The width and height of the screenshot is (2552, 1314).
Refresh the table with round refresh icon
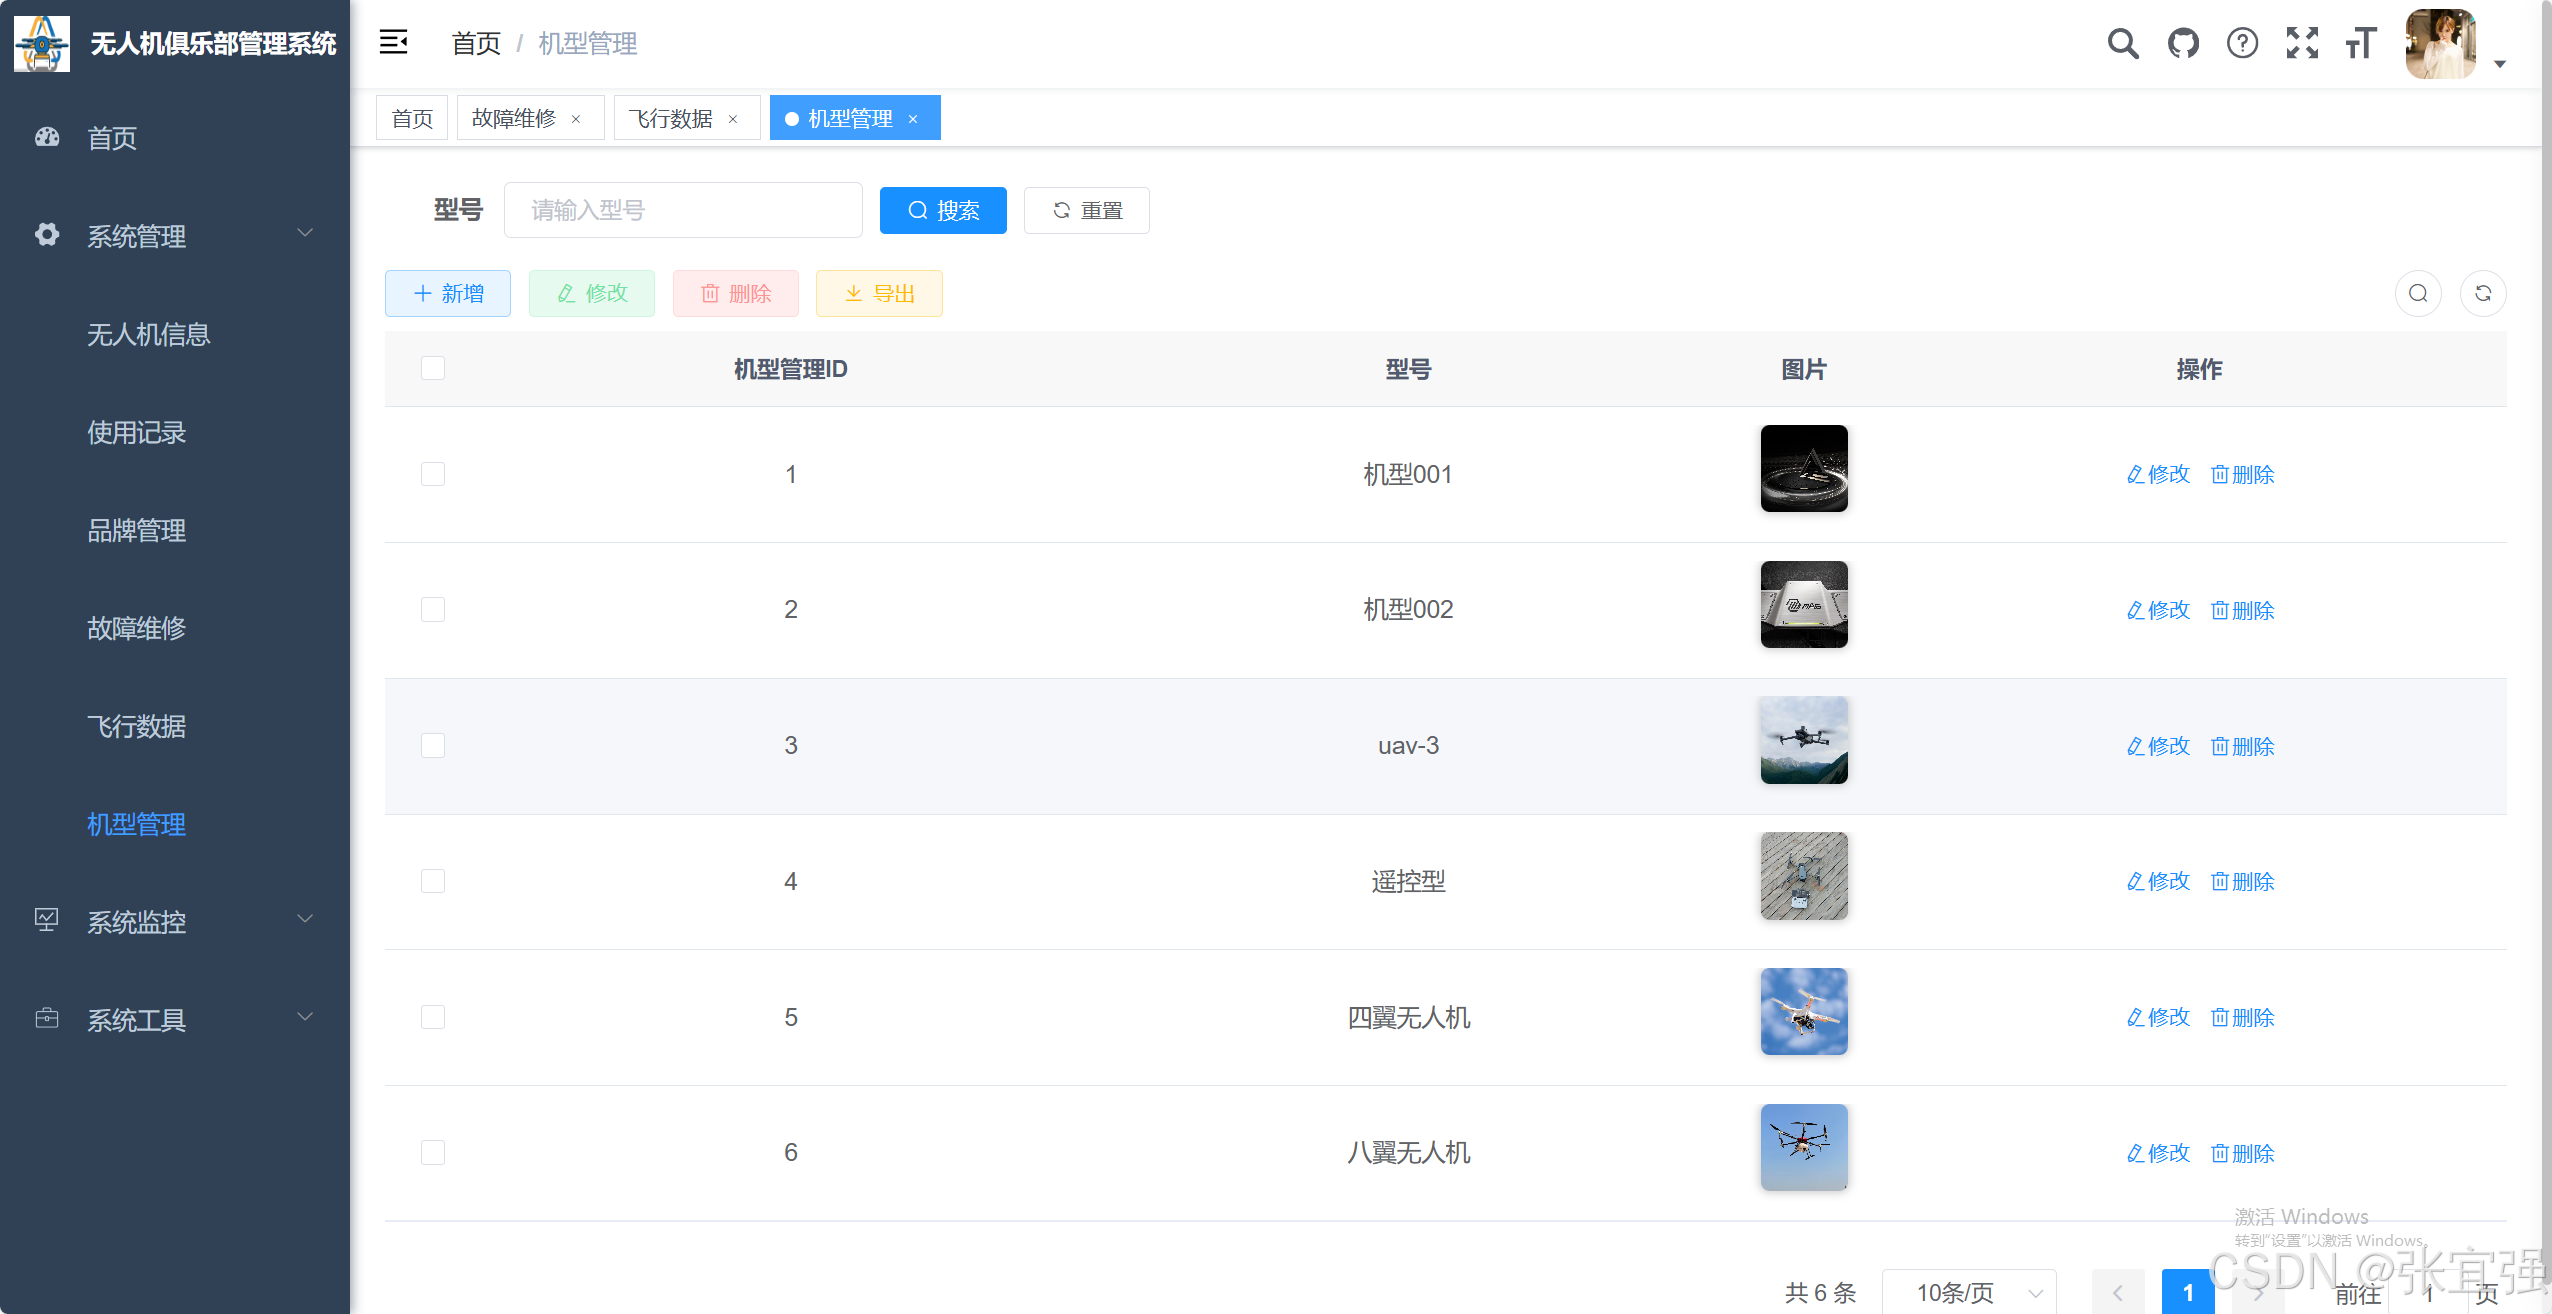[x=2482, y=293]
